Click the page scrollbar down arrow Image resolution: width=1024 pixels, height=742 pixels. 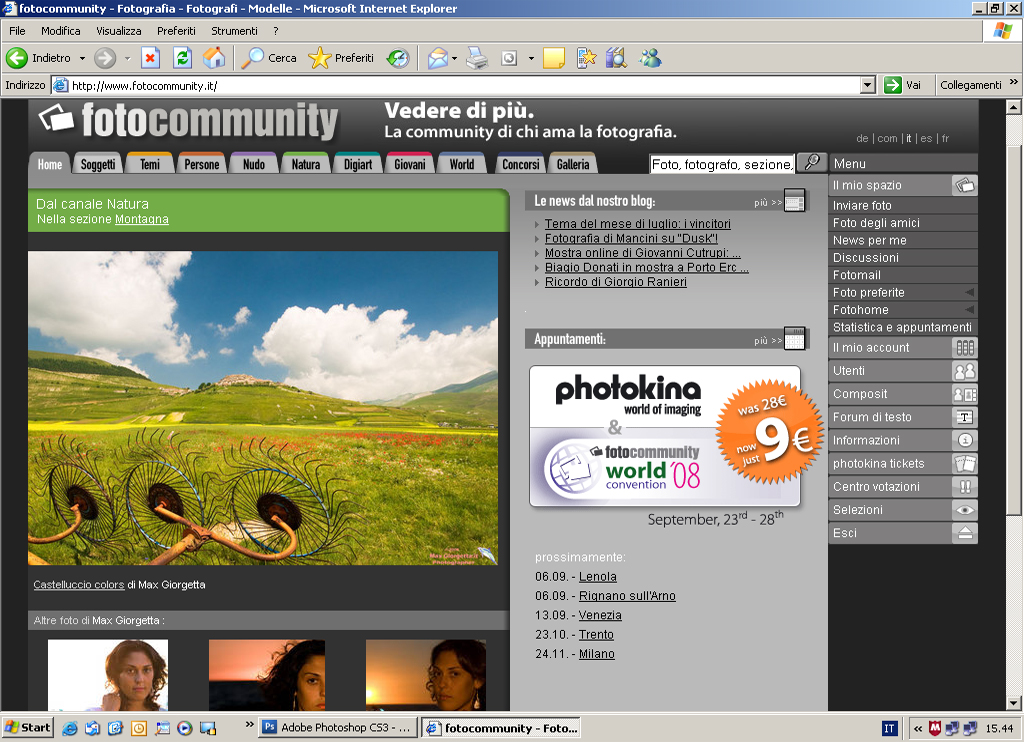[1014, 703]
